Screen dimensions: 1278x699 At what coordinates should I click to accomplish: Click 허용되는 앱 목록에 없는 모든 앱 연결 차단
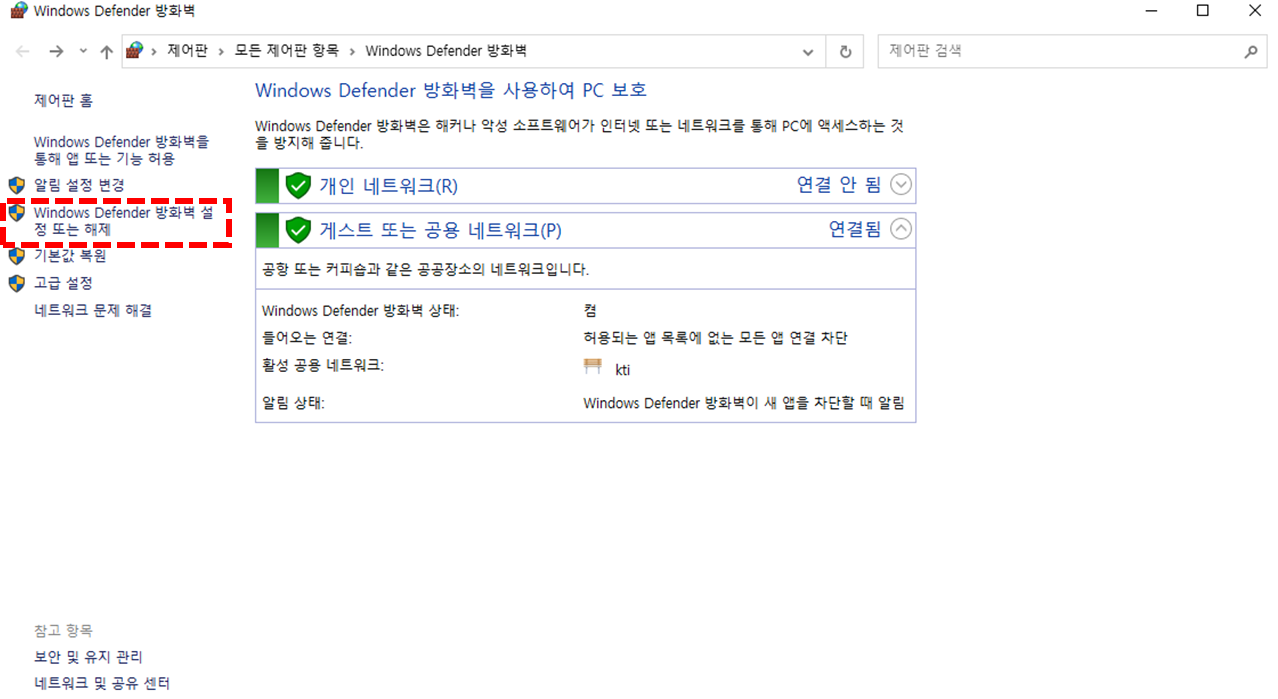point(715,338)
